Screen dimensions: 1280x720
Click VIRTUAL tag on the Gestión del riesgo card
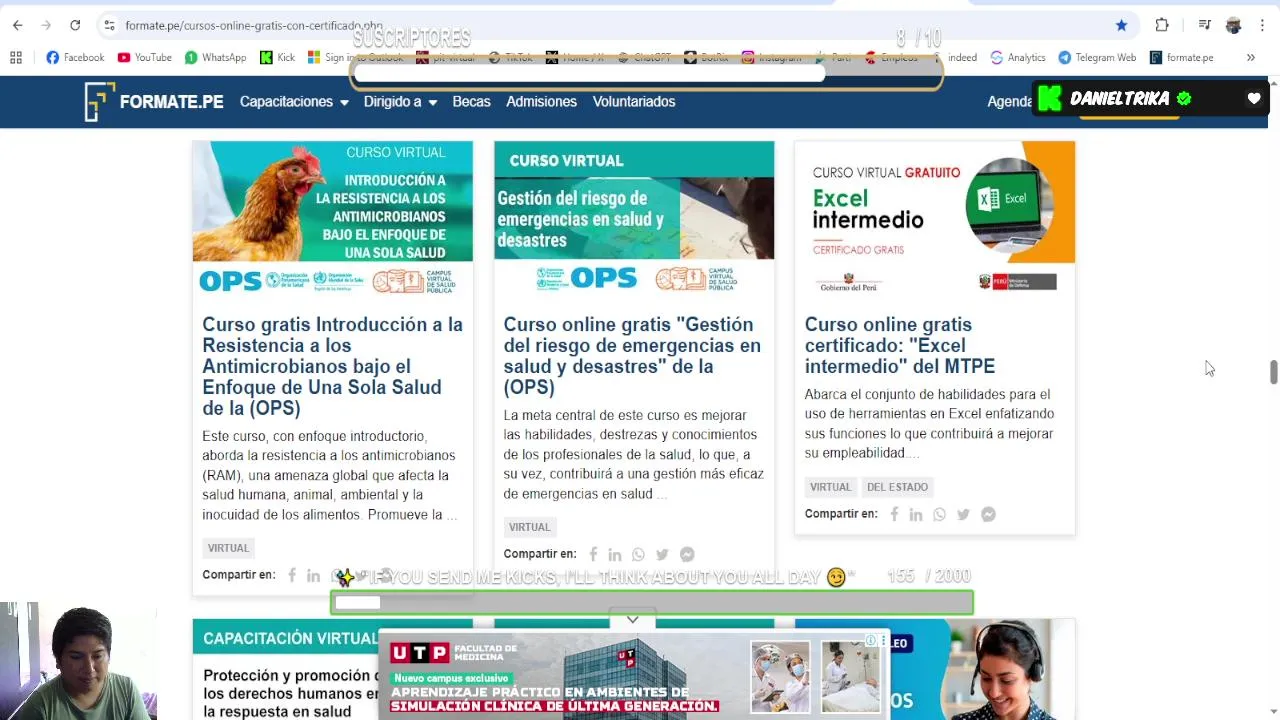(529, 527)
